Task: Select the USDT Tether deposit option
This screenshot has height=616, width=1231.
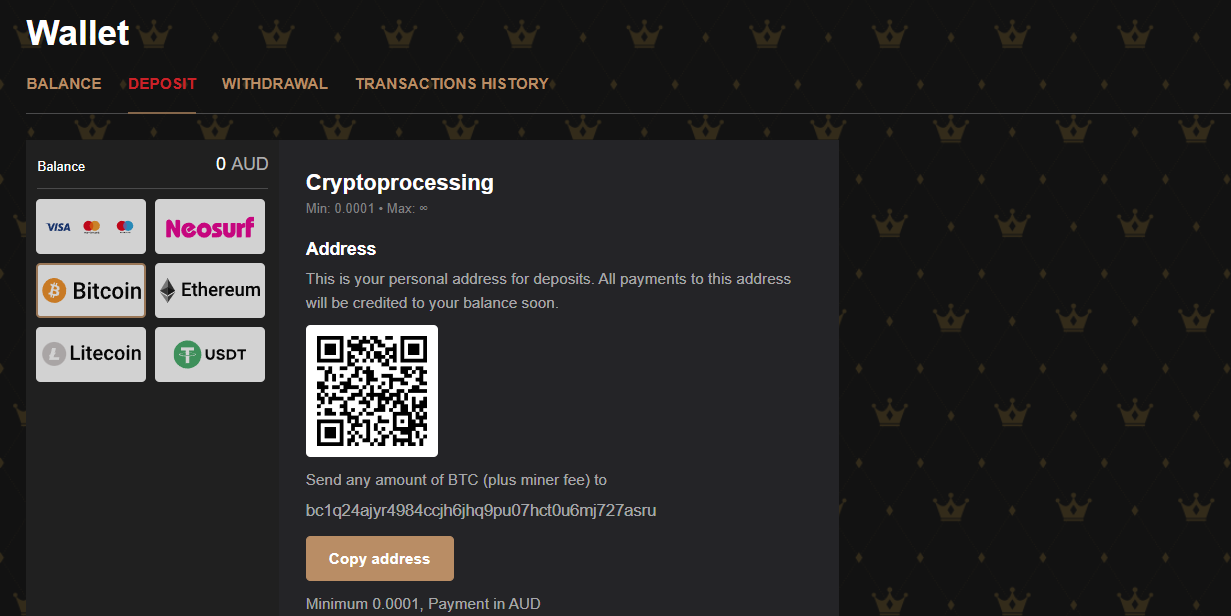Action: pyautogui.click(x=210, y=354)
